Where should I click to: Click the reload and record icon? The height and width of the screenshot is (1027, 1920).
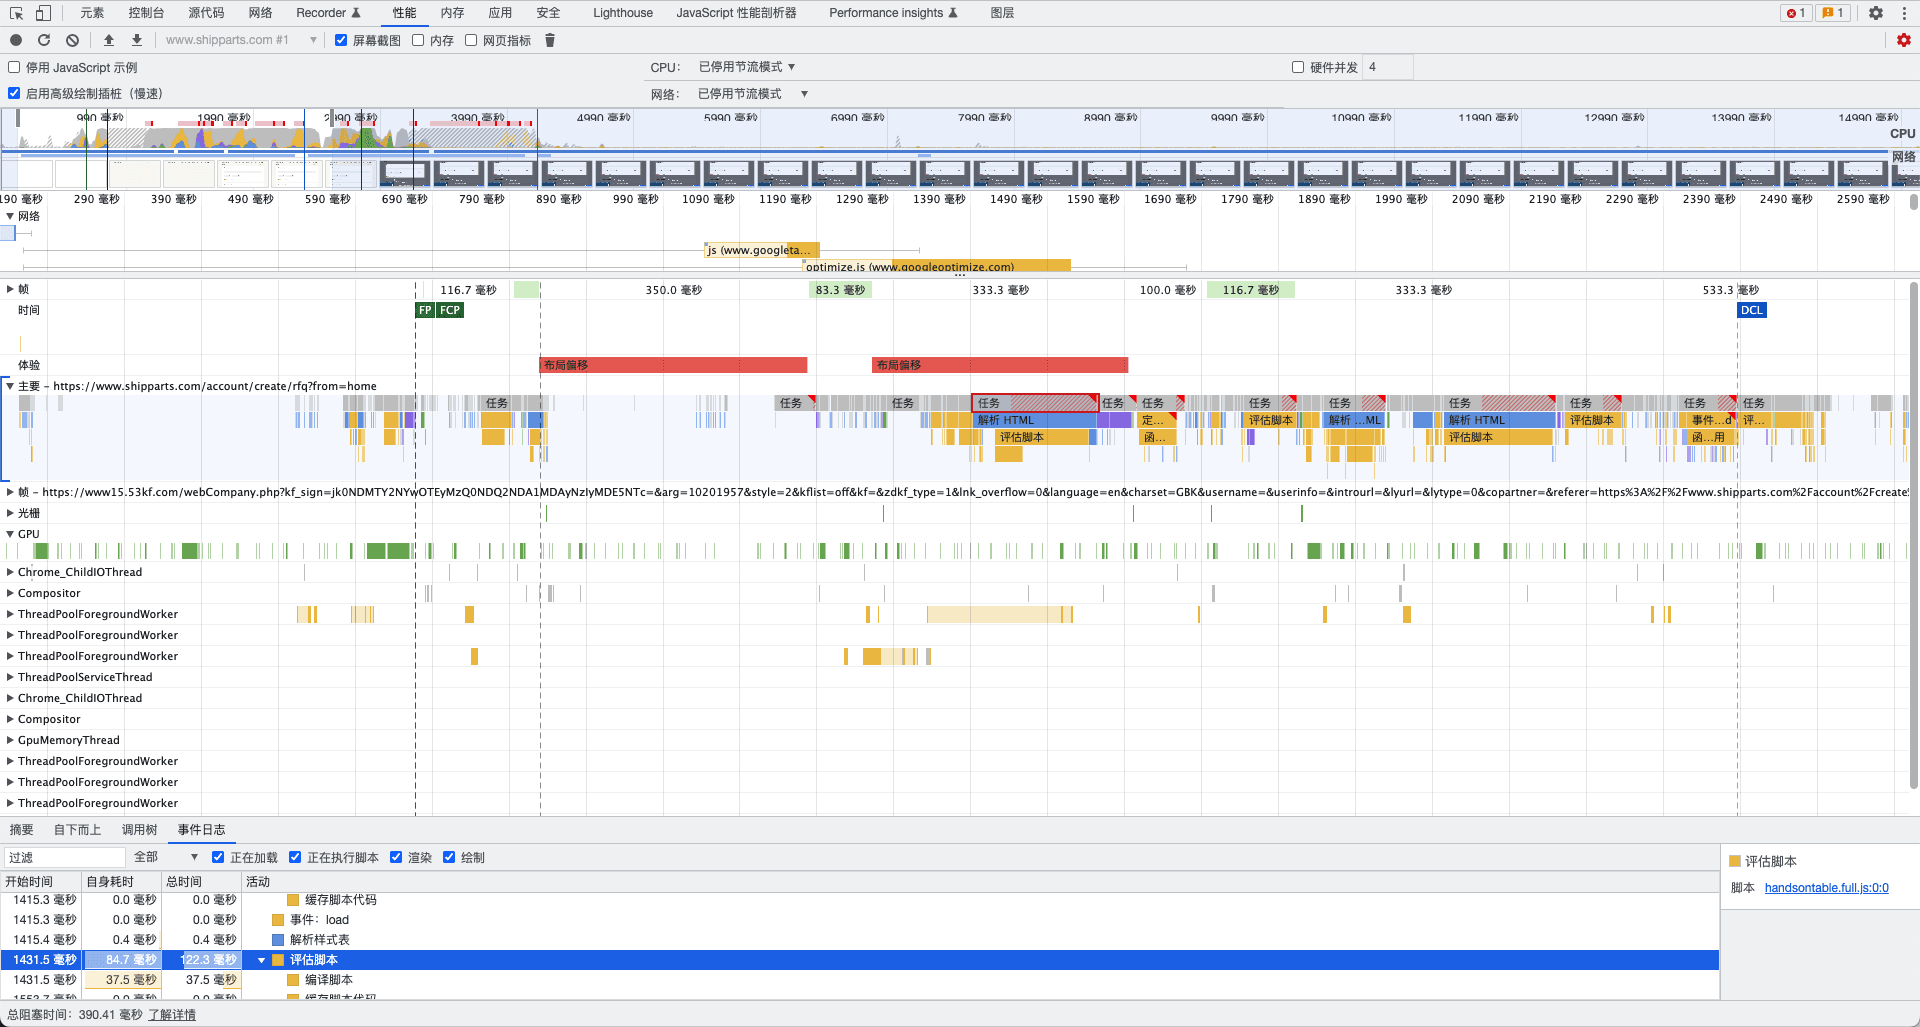coord(44,40)
